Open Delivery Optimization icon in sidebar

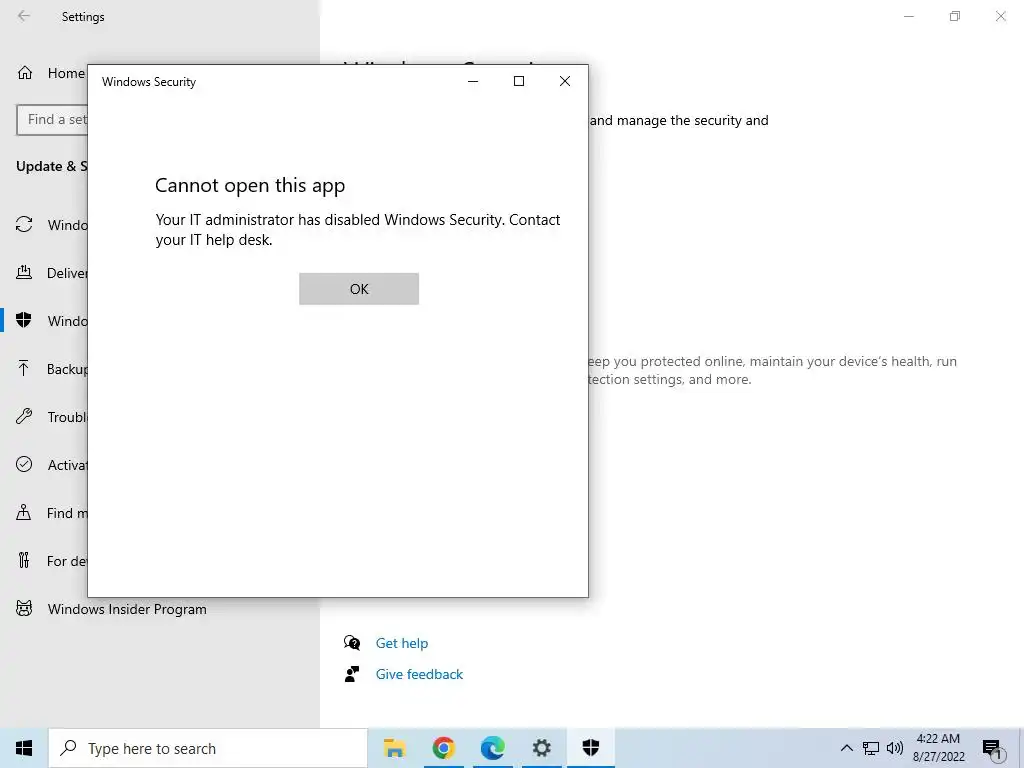tap(24, 272)
